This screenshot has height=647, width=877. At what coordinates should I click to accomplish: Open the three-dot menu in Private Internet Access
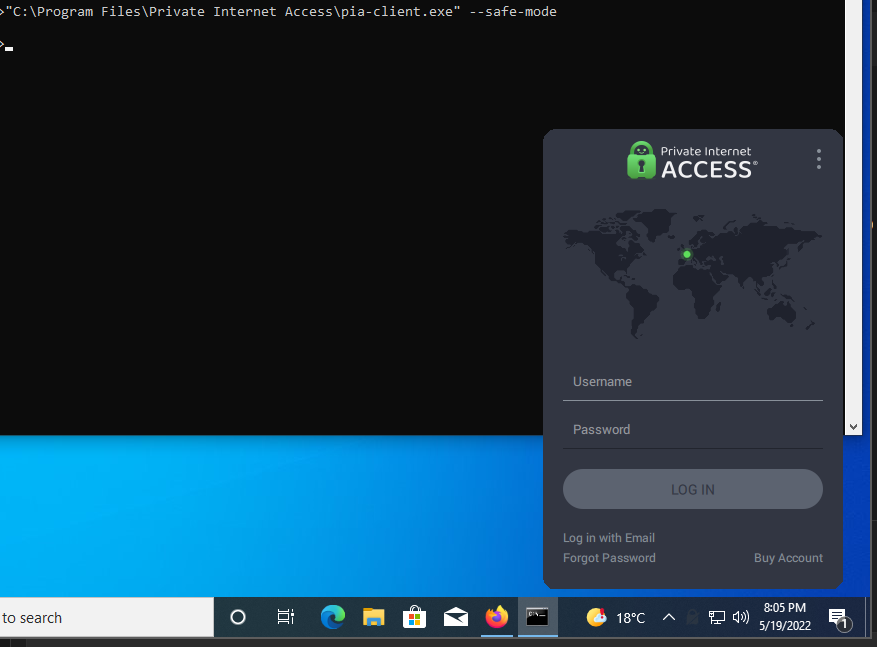[x=819, y=159]
